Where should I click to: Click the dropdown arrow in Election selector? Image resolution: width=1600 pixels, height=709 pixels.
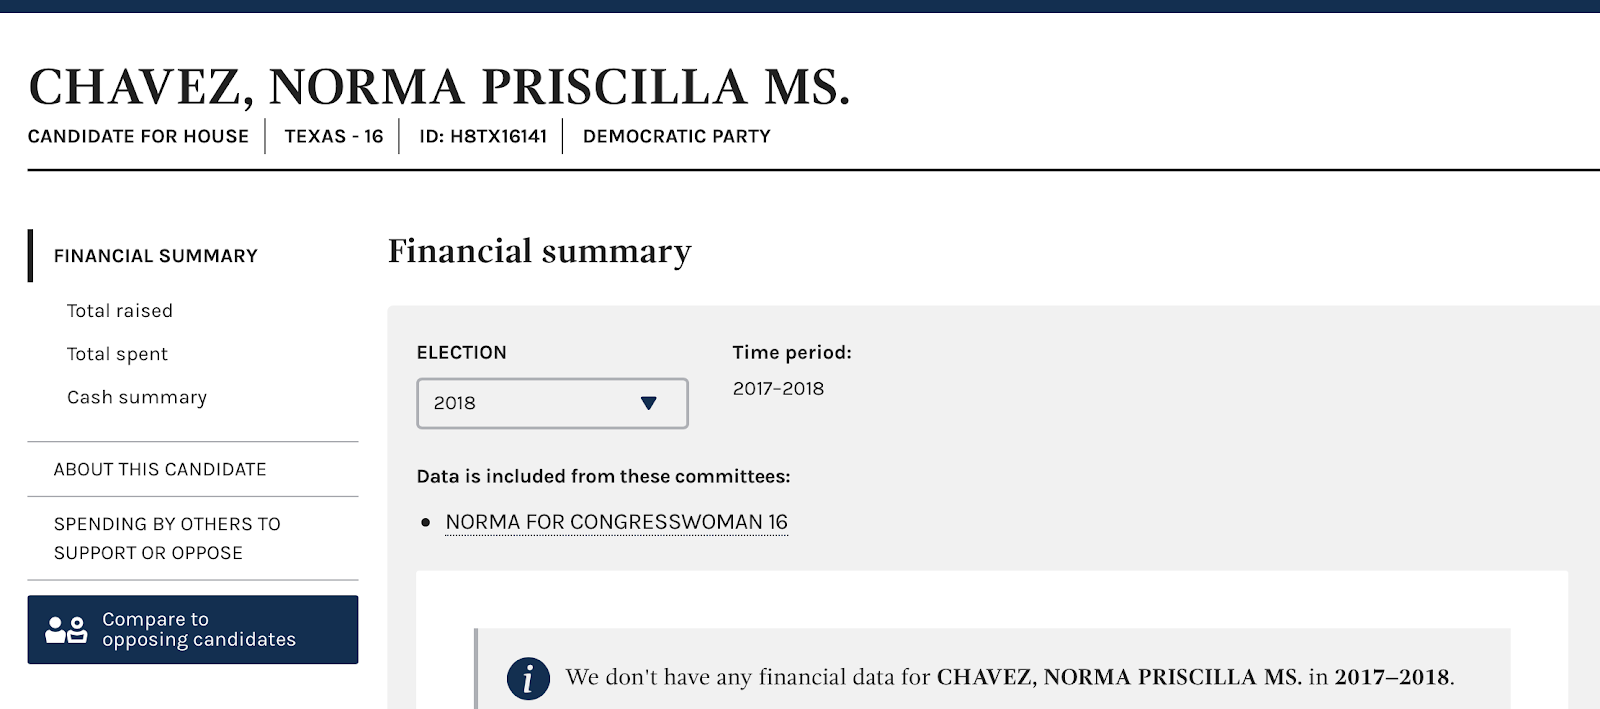coord(648,403)
